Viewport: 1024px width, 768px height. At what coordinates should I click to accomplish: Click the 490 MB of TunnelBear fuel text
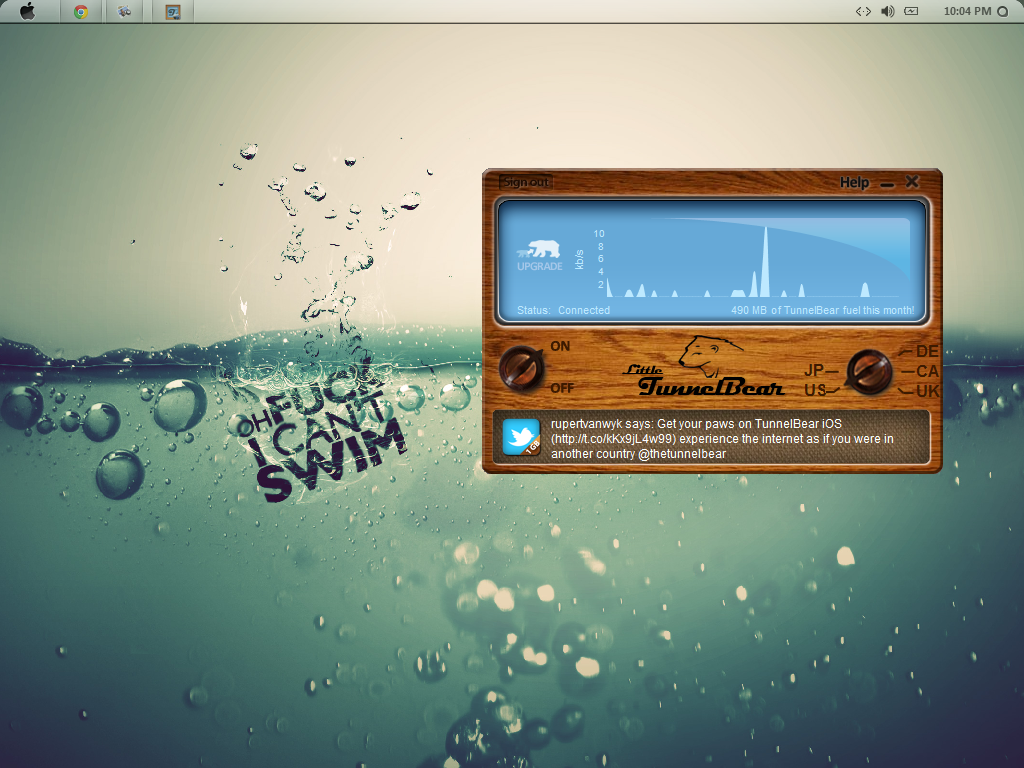823,310
